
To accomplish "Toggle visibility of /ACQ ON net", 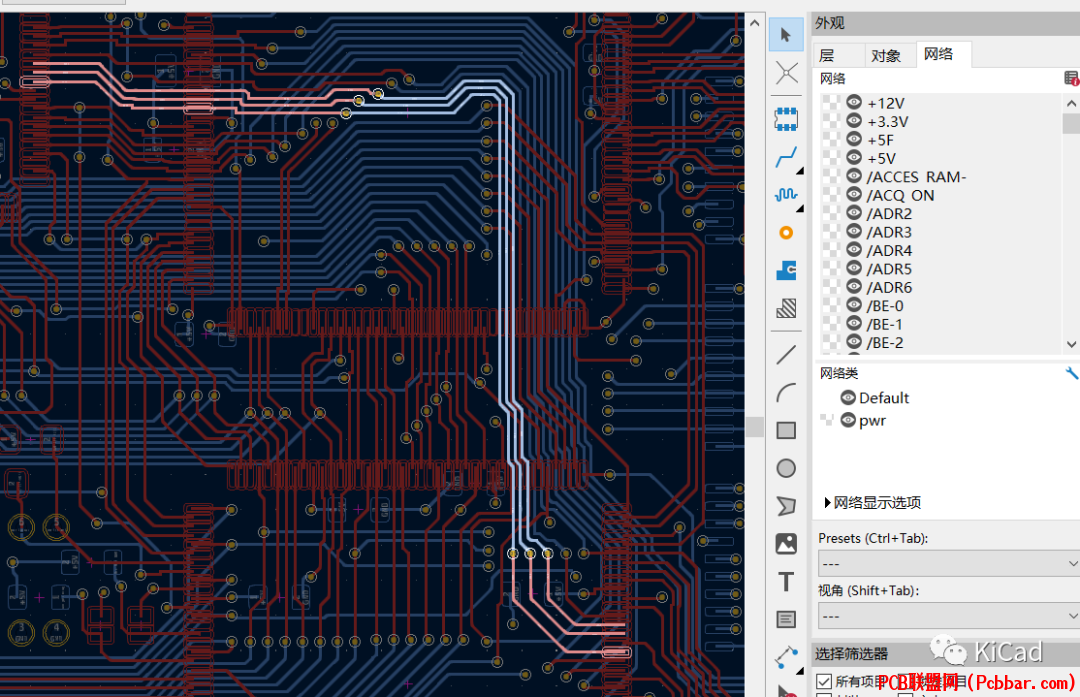I will (x=854, y=195).
